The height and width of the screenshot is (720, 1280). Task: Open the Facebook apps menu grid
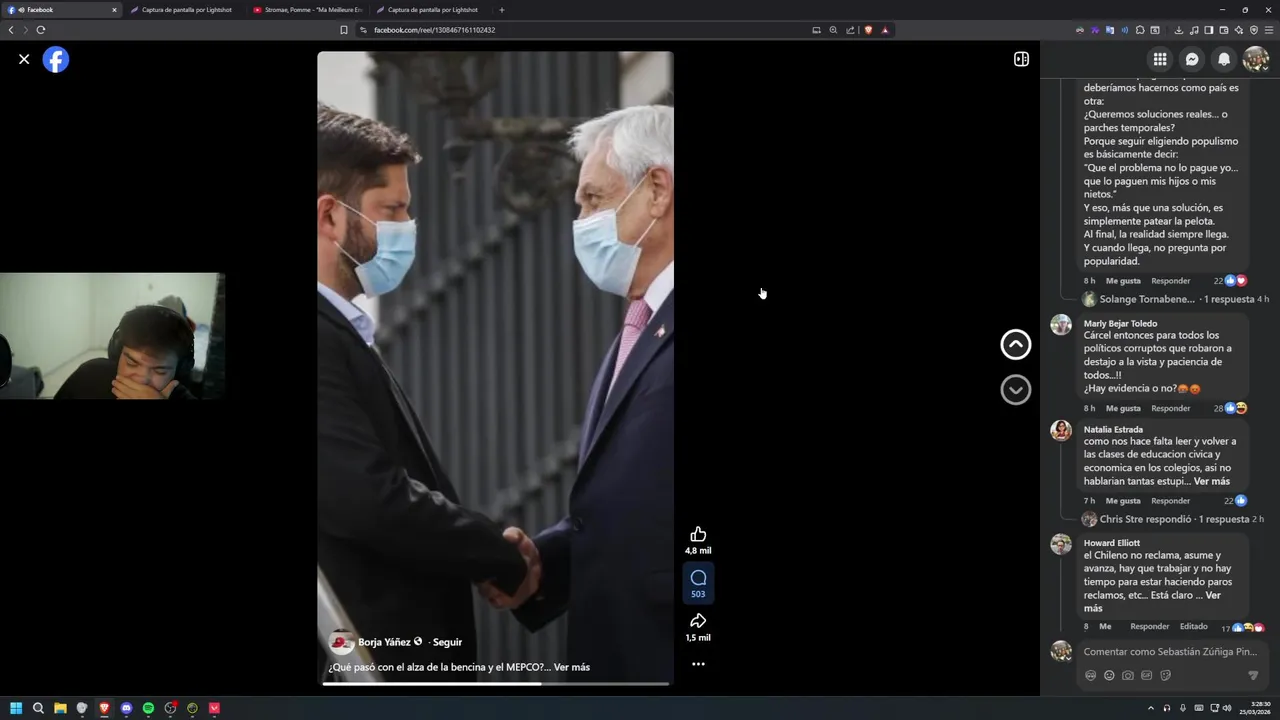pos(1160,59)
